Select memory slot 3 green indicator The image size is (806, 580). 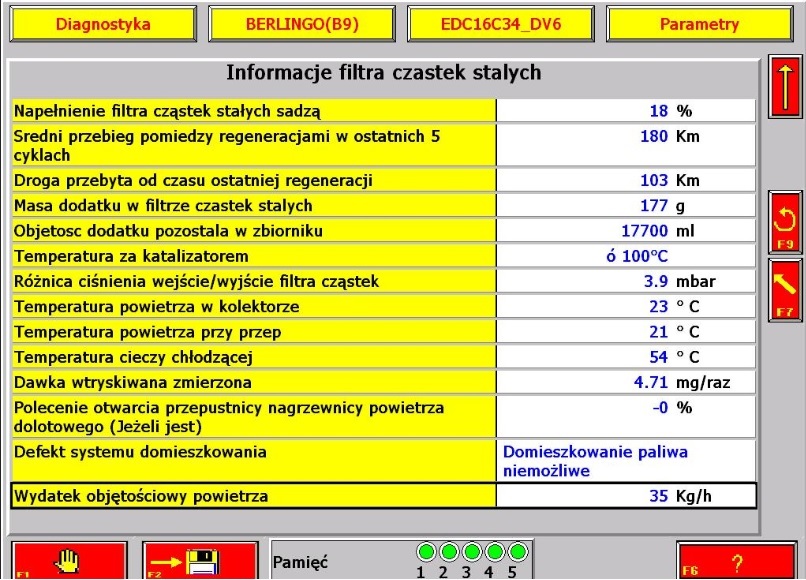(472, 553)
